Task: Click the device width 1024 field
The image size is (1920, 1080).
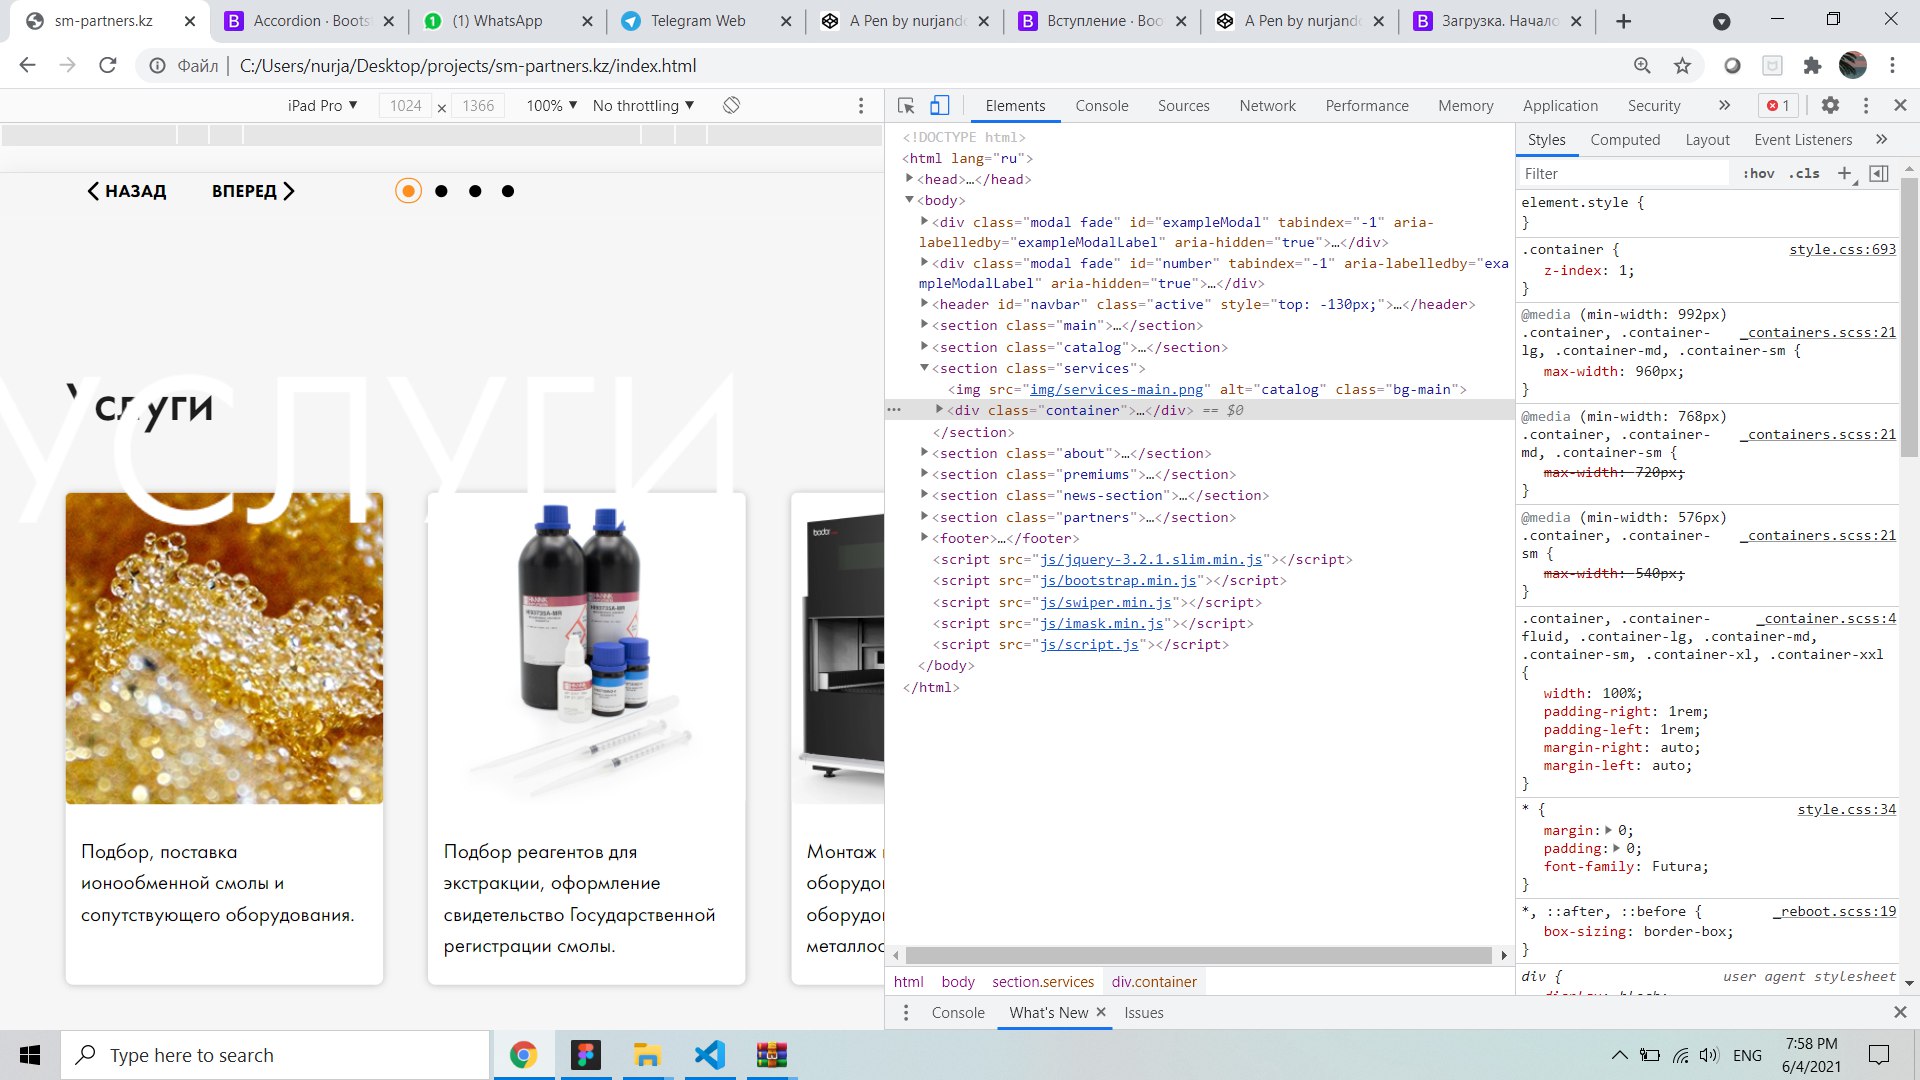Action: pyautogui.click(x=405, y=105)
